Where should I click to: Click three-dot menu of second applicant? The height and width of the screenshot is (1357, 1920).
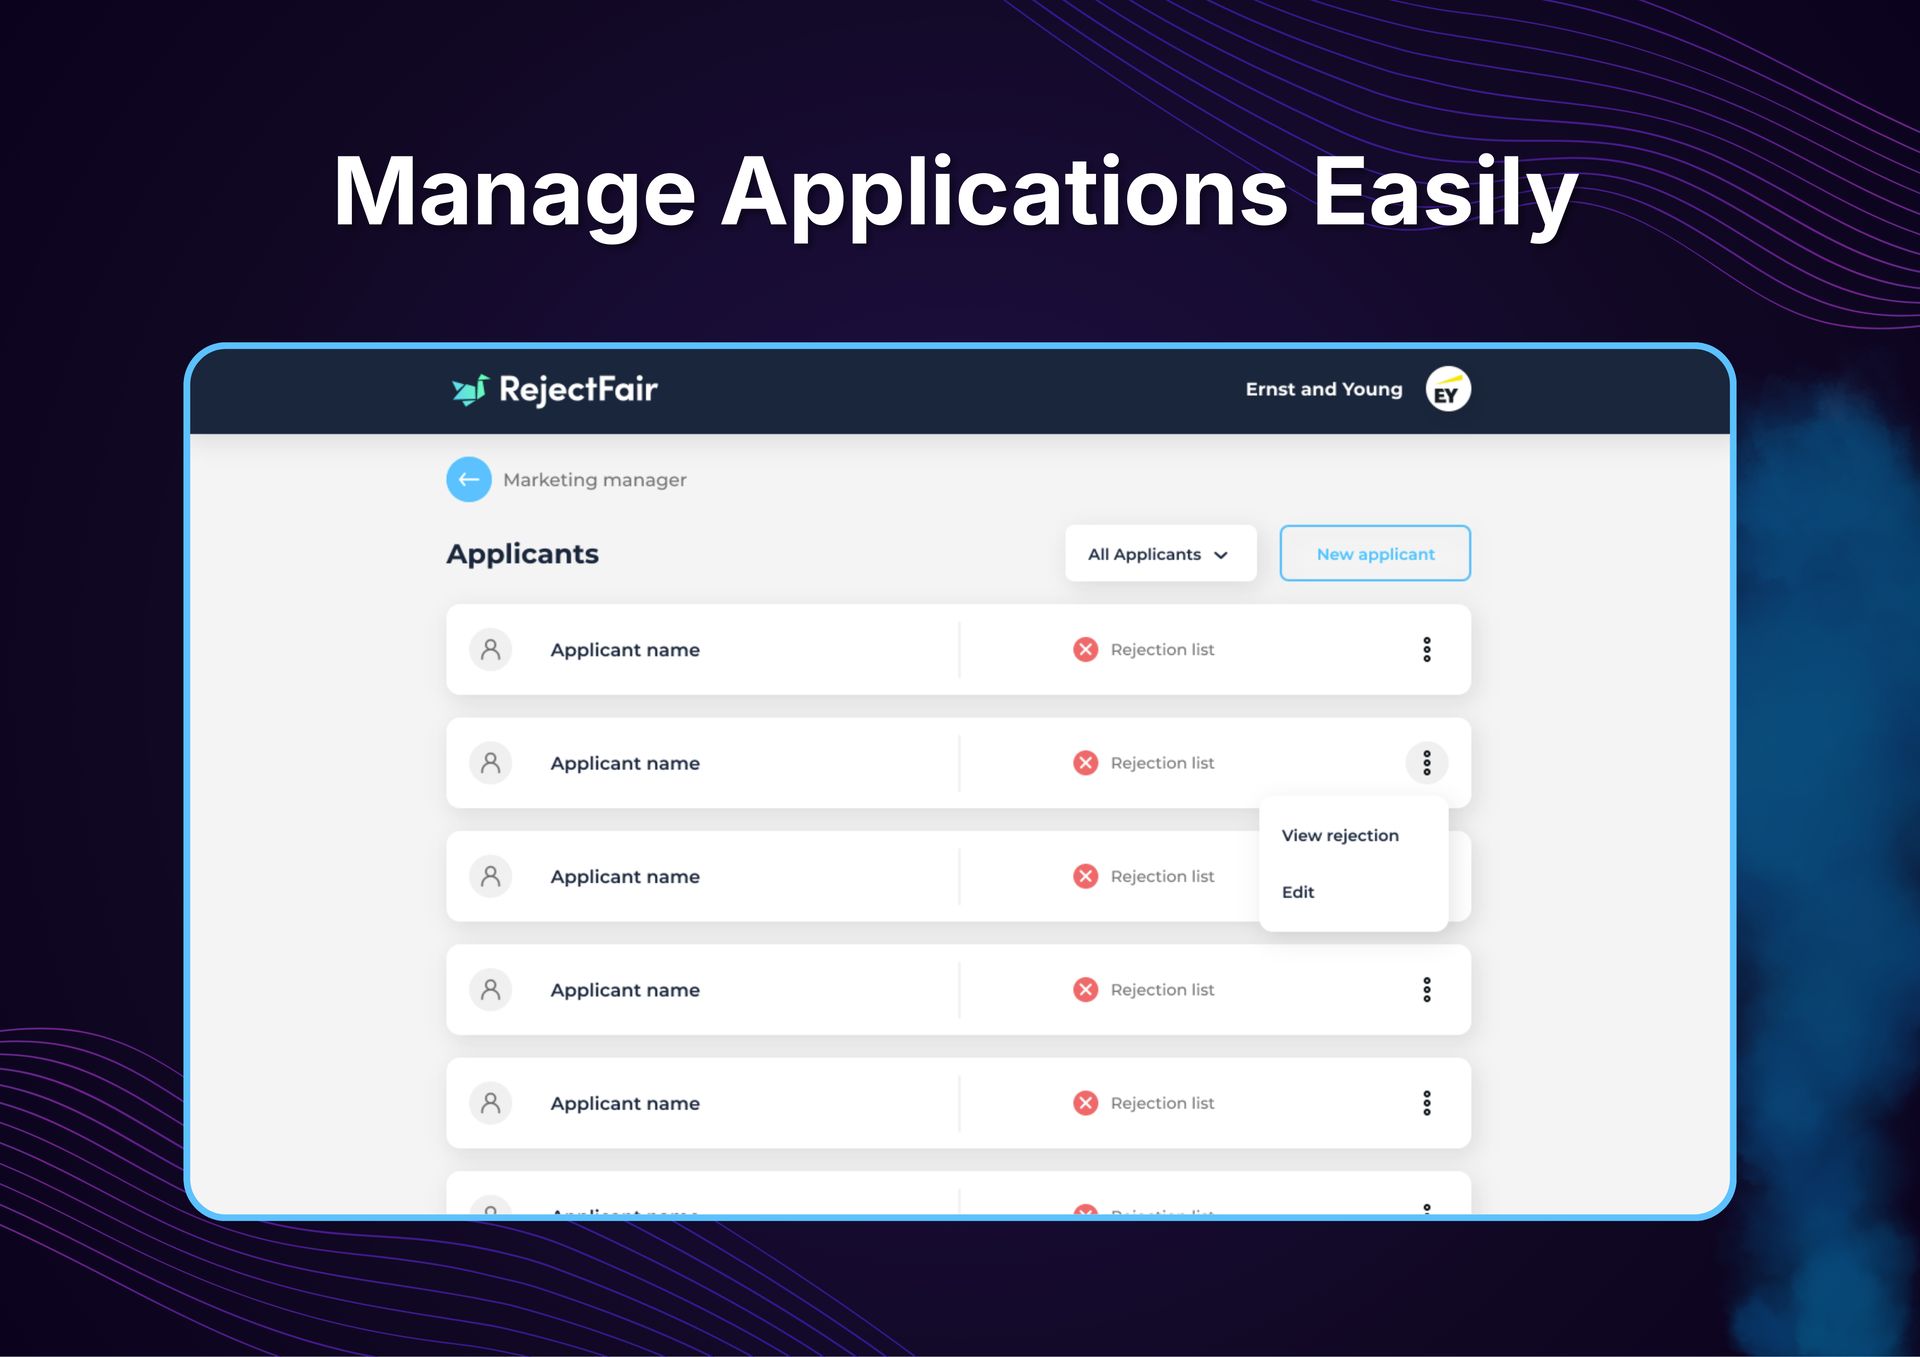(1426, 763)
